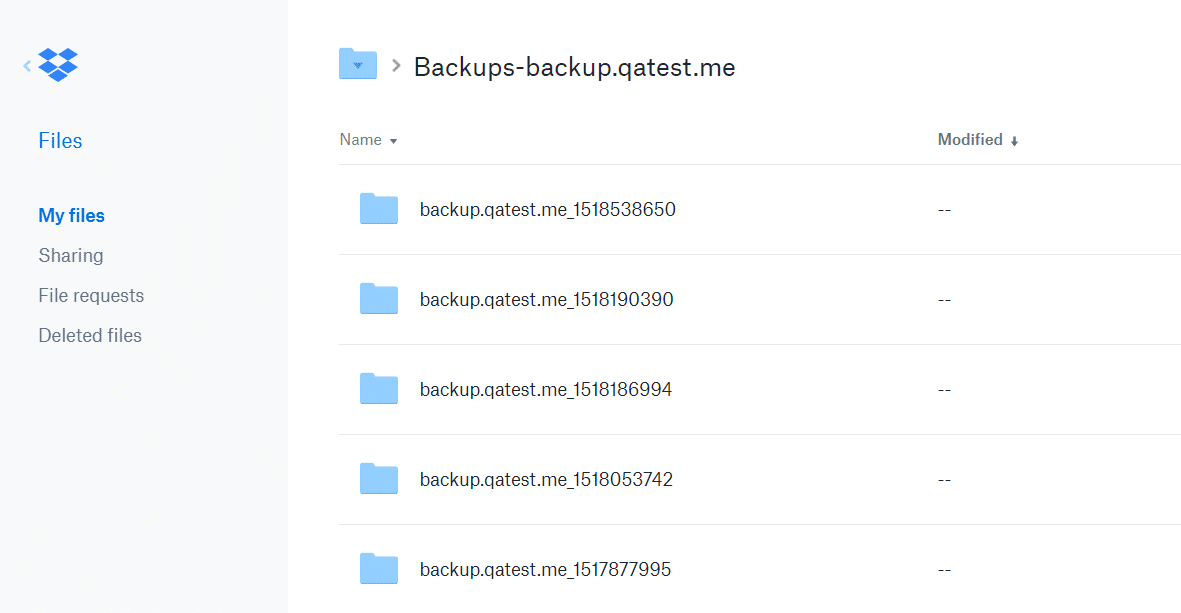The width and height of the screenshot is (1181, 613).
Task: Open the Files heading link
Action: click(x=60, y=141)
